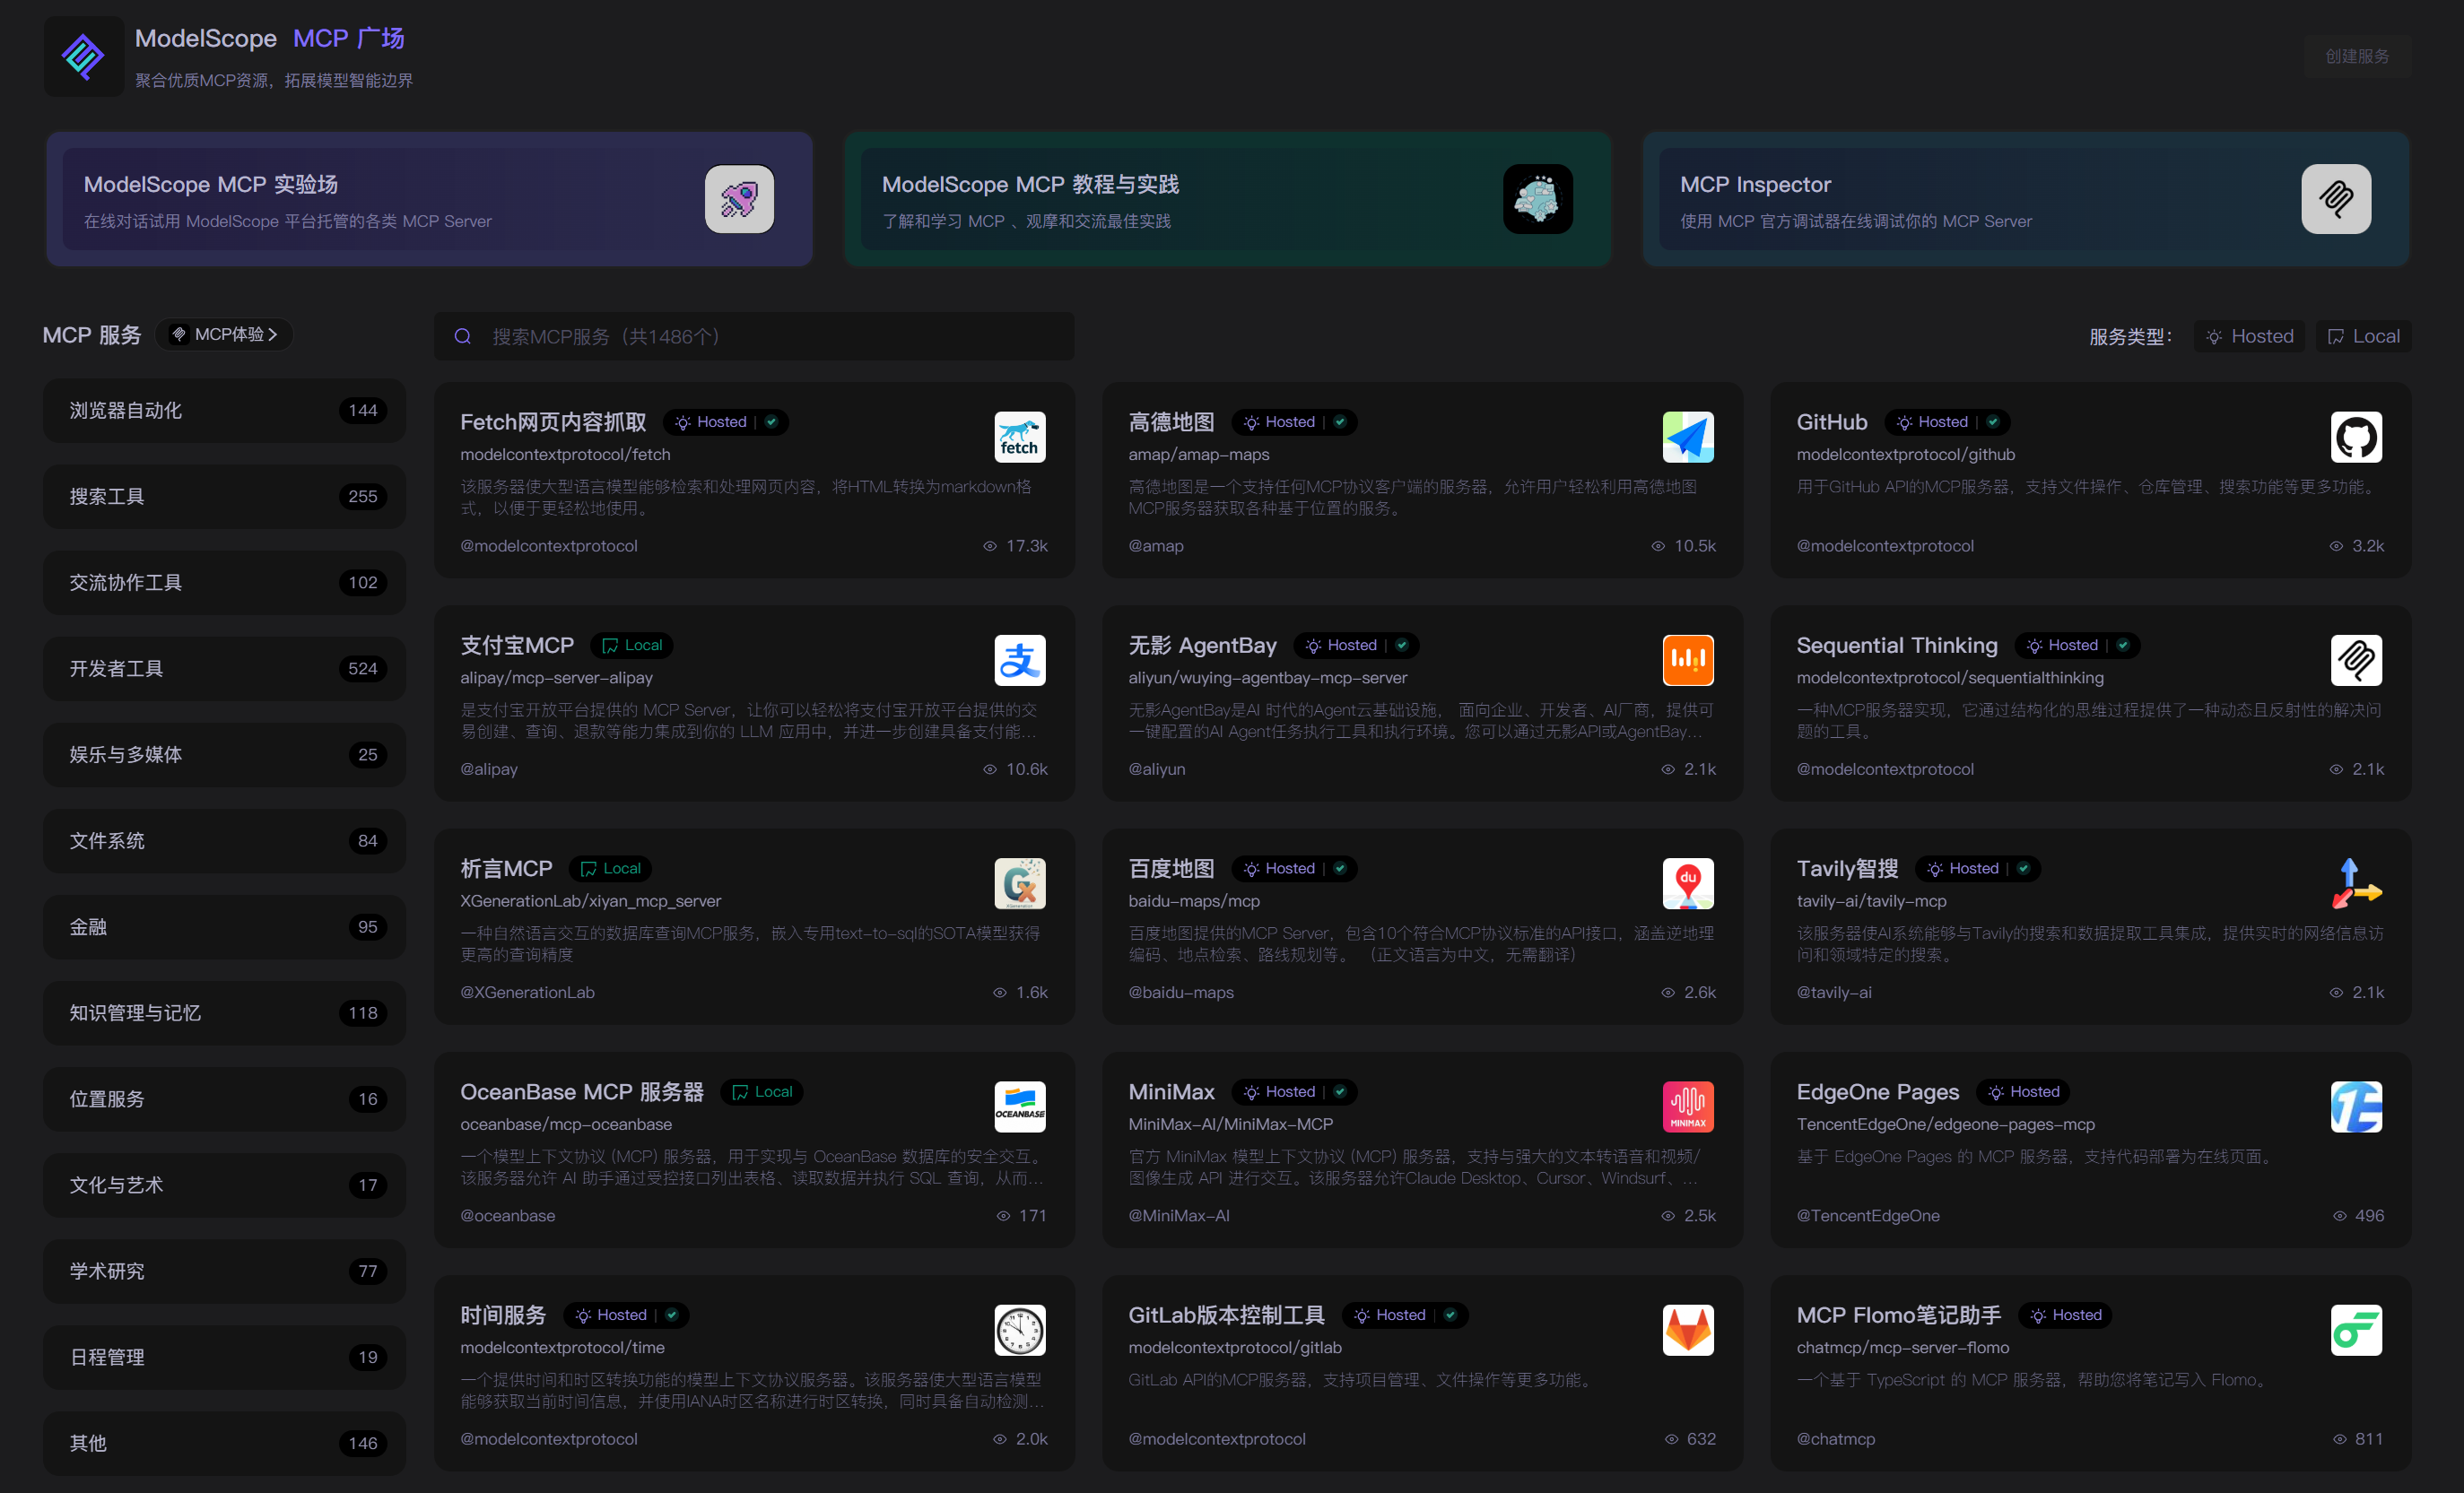Click the 析言MCP logo icon

[x=1019, y=883]
